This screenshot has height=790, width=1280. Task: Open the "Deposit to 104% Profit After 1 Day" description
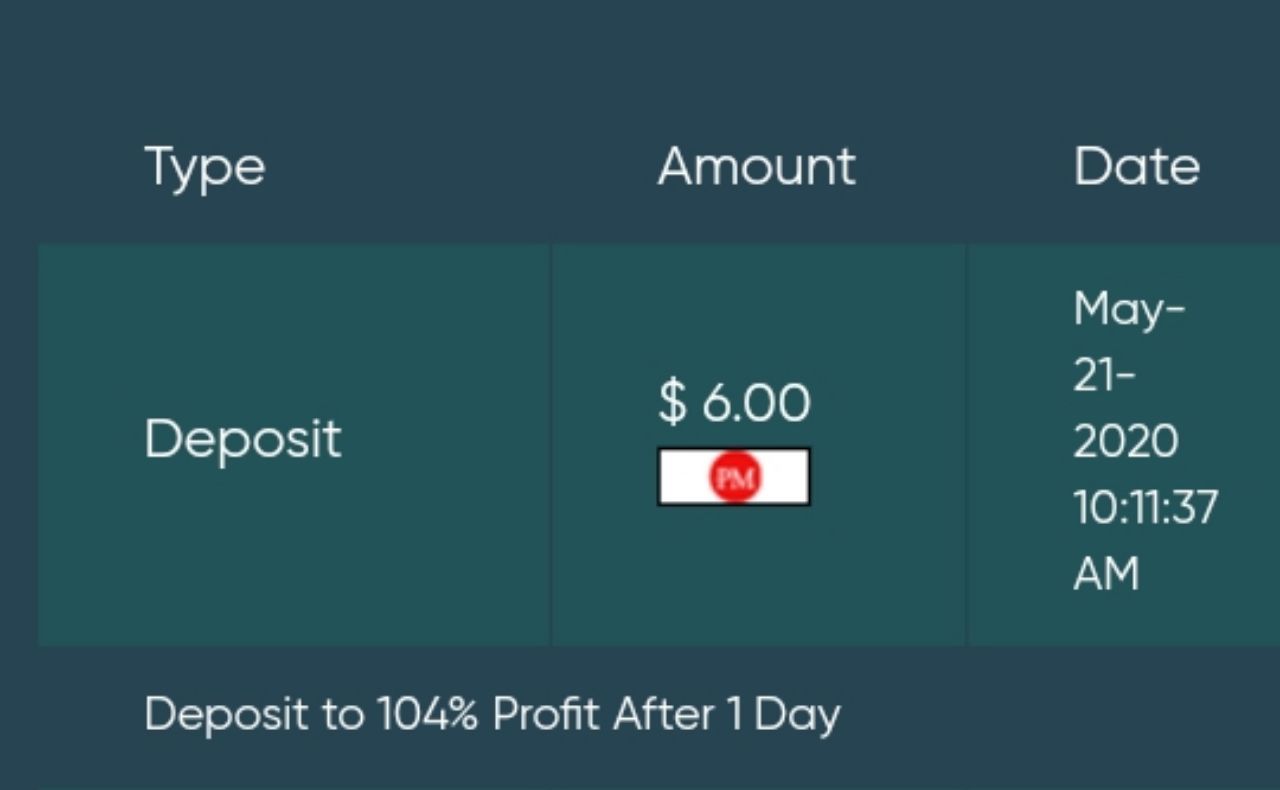[492, 715]
